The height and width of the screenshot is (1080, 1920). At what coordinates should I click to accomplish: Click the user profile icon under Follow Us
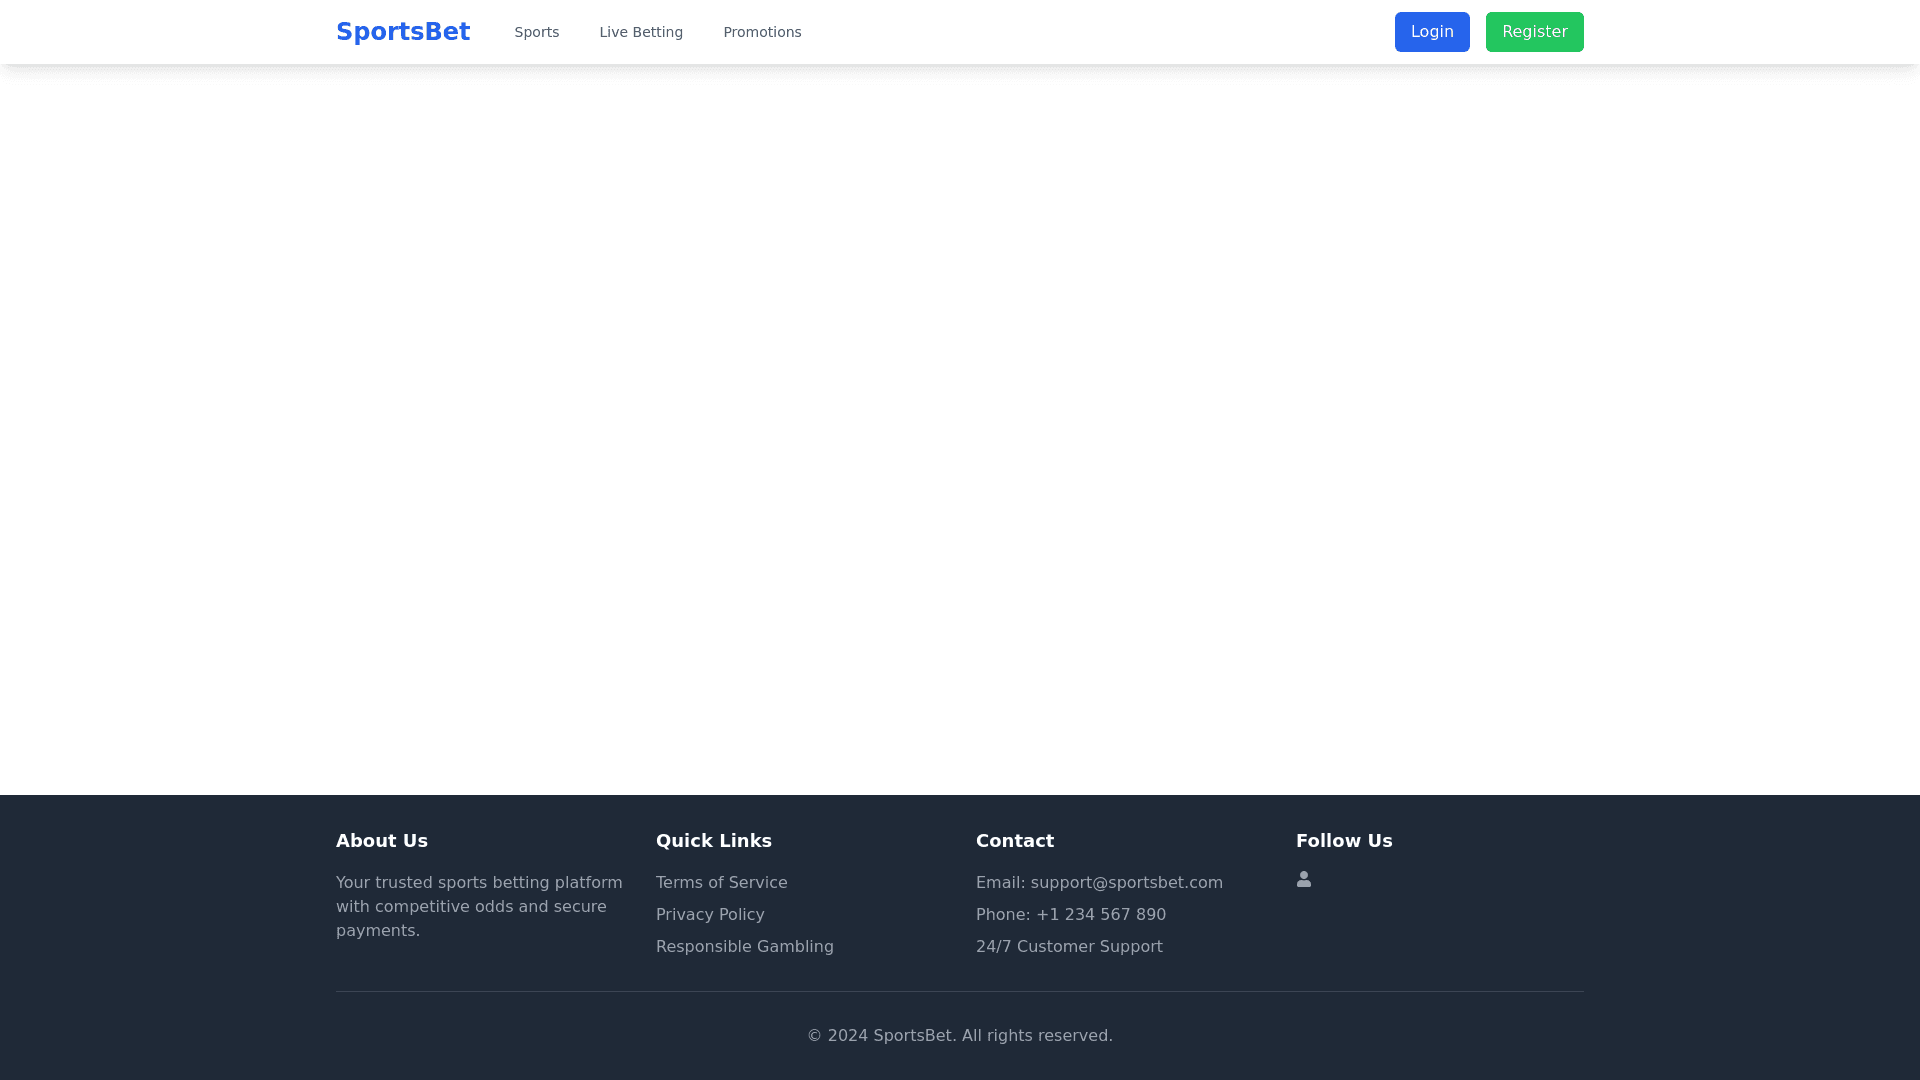[x=1304, y=878]
